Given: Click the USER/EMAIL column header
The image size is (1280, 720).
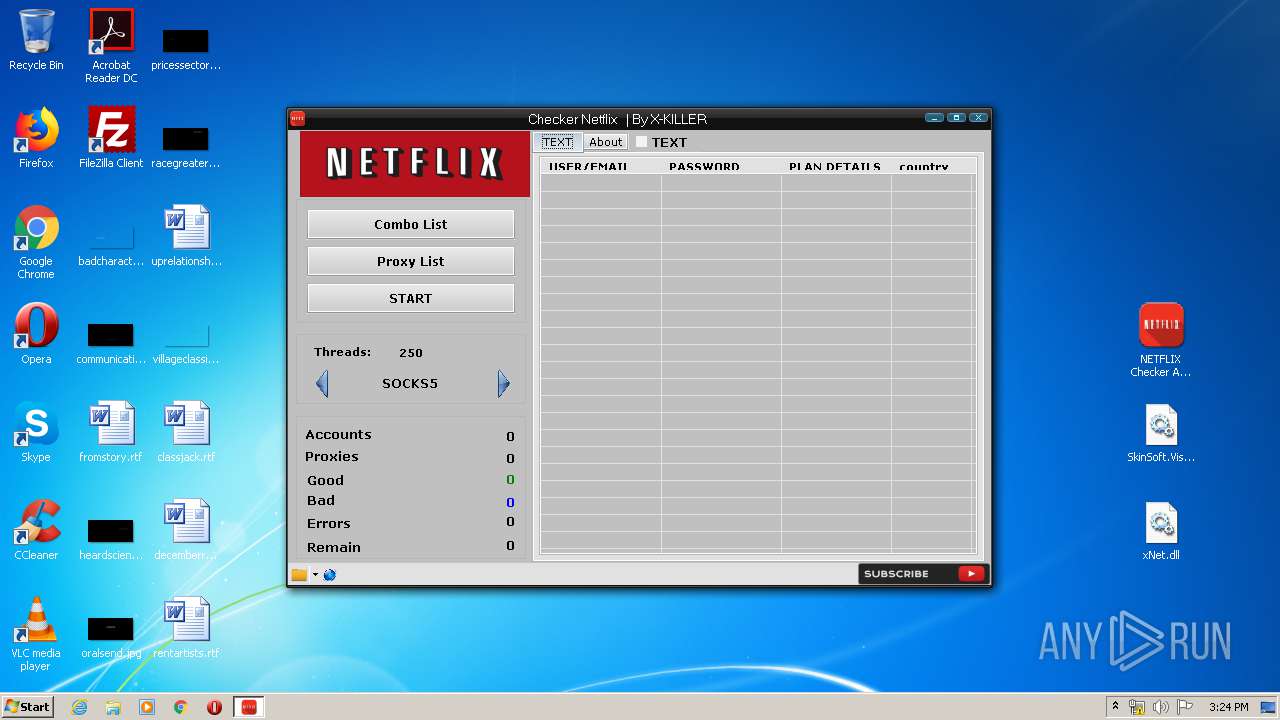Looking at the screenshot, I should [x=600, y=166].
